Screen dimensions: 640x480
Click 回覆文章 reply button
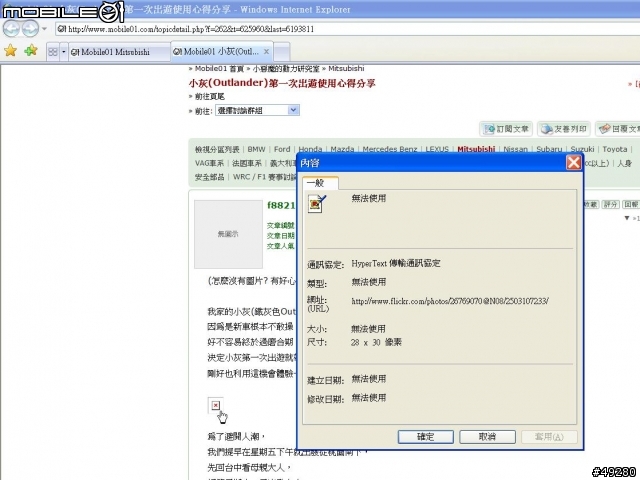coord(618,129)
